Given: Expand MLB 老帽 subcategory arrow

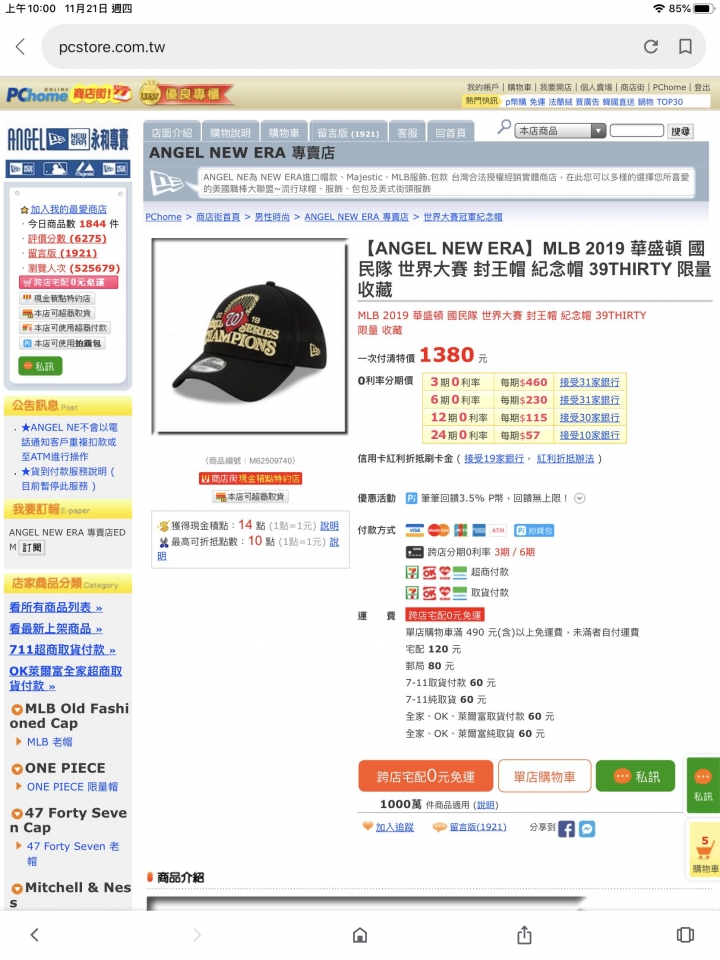Looking at the screenshot, I should click(19, 741).
